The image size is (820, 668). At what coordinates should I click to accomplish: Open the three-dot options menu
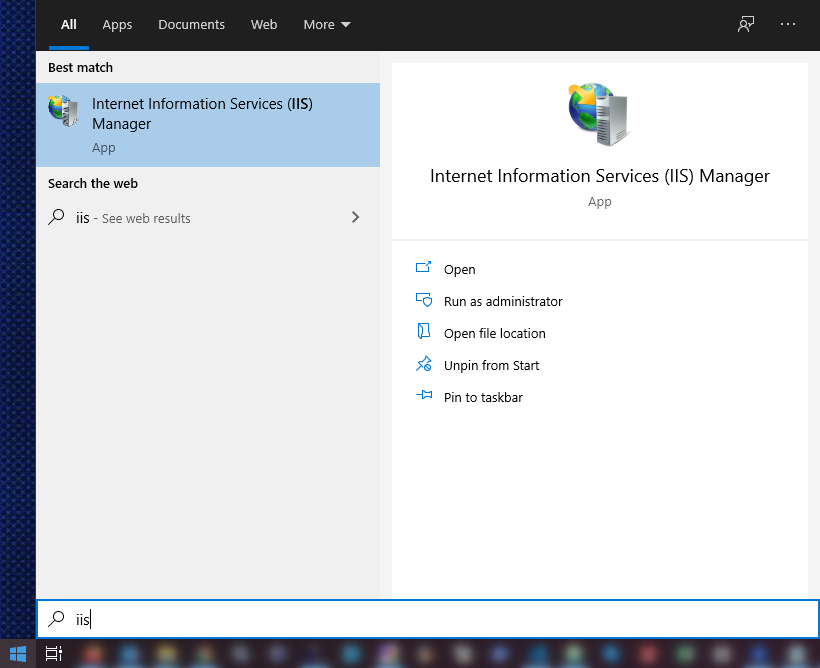pyautogui.click(x=788, y=24)
